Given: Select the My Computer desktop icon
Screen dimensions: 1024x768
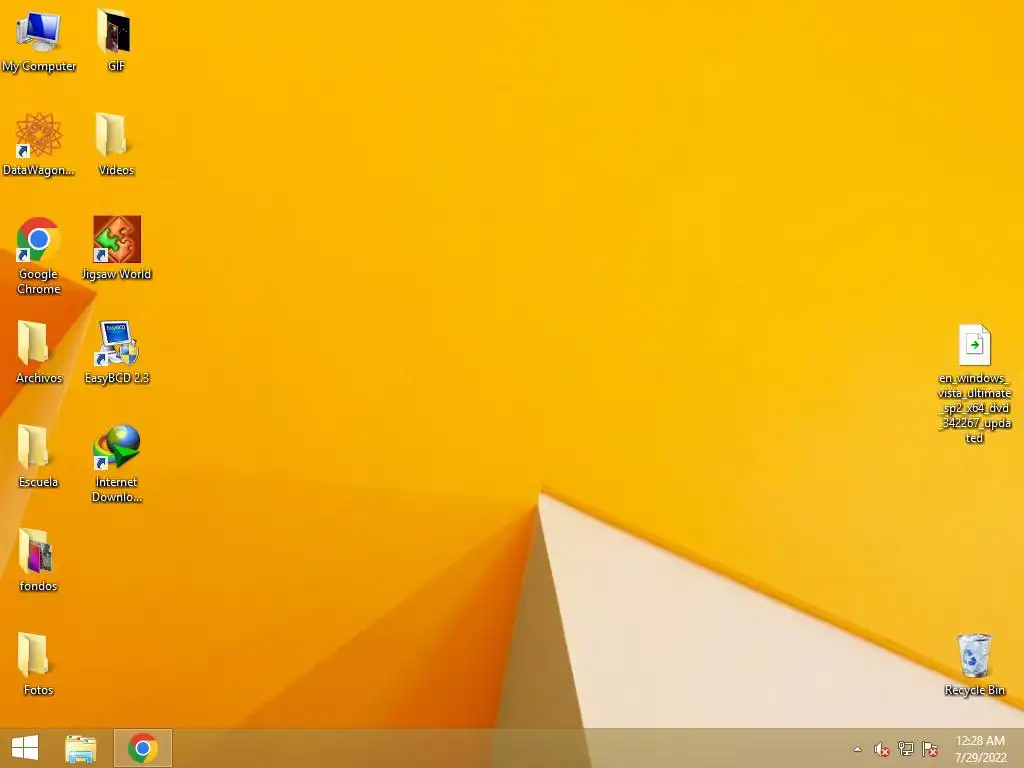Looking at the screenshot, I should 39,31.
